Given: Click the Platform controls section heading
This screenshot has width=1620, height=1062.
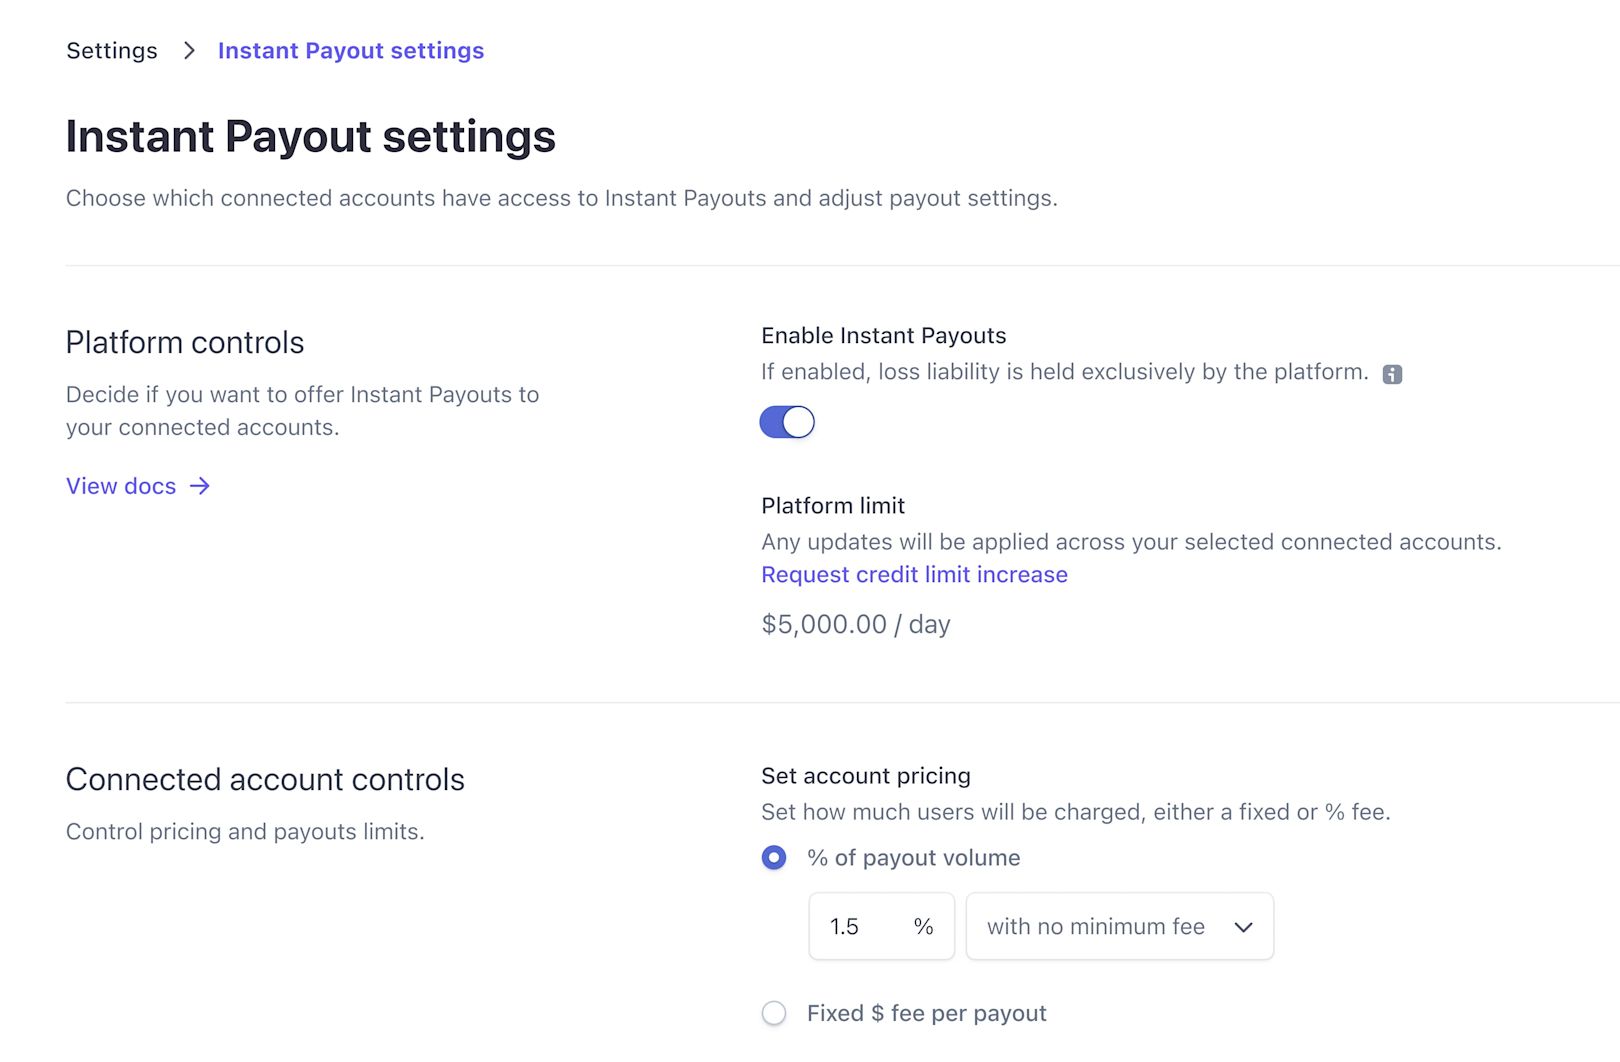Looking at the screenshot, I should click(185, 343).
